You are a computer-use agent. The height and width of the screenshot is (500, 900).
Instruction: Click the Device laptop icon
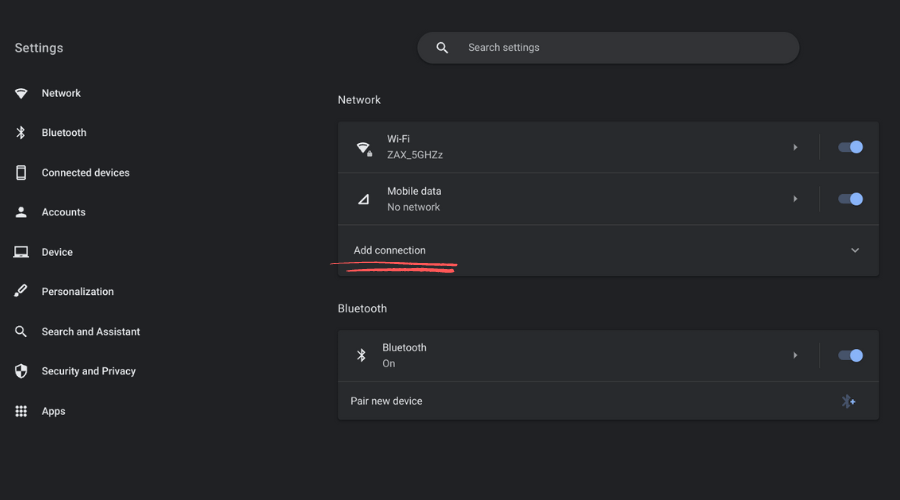tap(21, 252)
